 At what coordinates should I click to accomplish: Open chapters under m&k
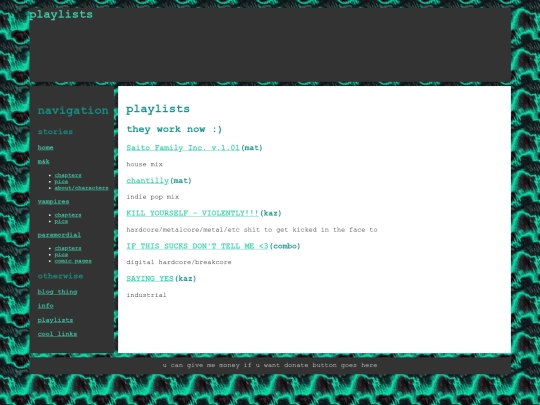coord(68,175)
